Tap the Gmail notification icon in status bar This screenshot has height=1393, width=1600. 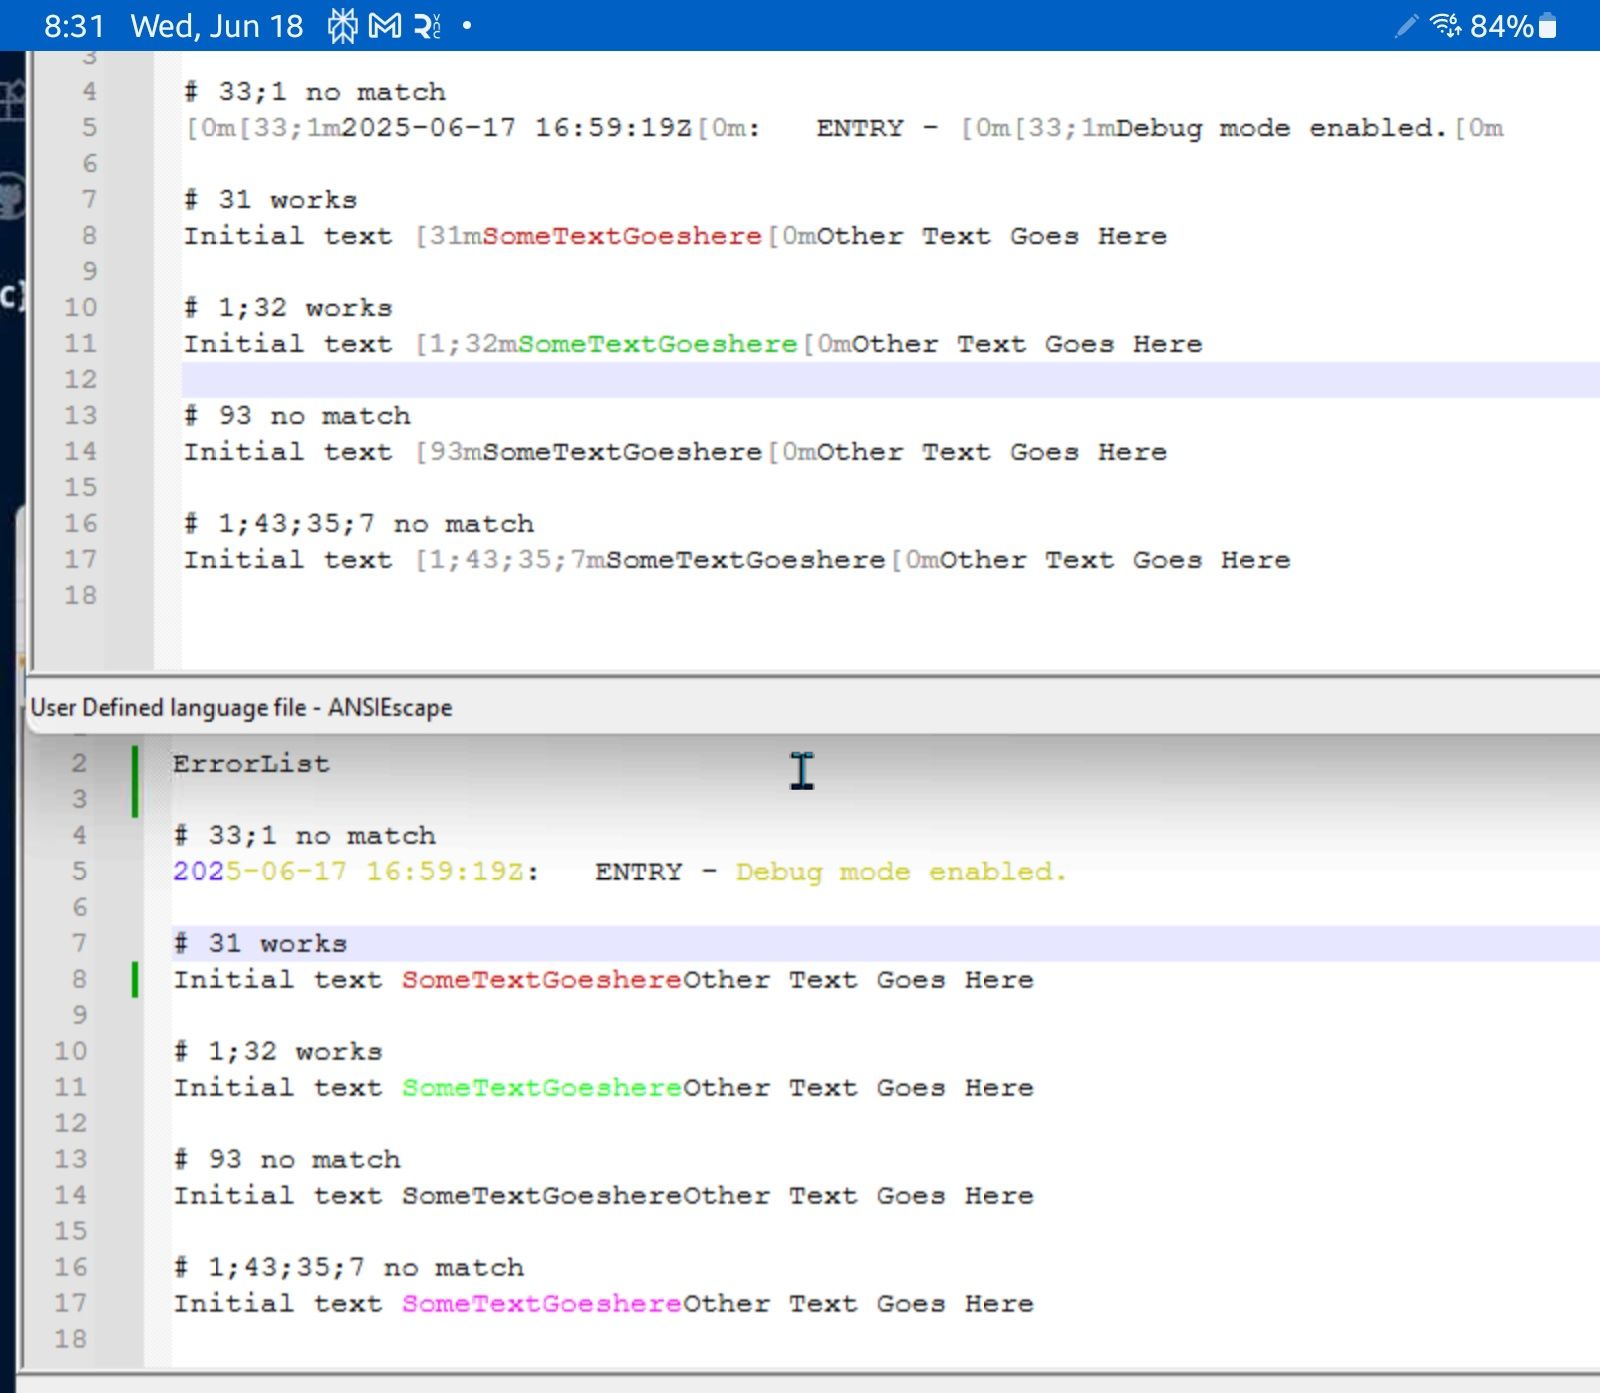(385, 26)
